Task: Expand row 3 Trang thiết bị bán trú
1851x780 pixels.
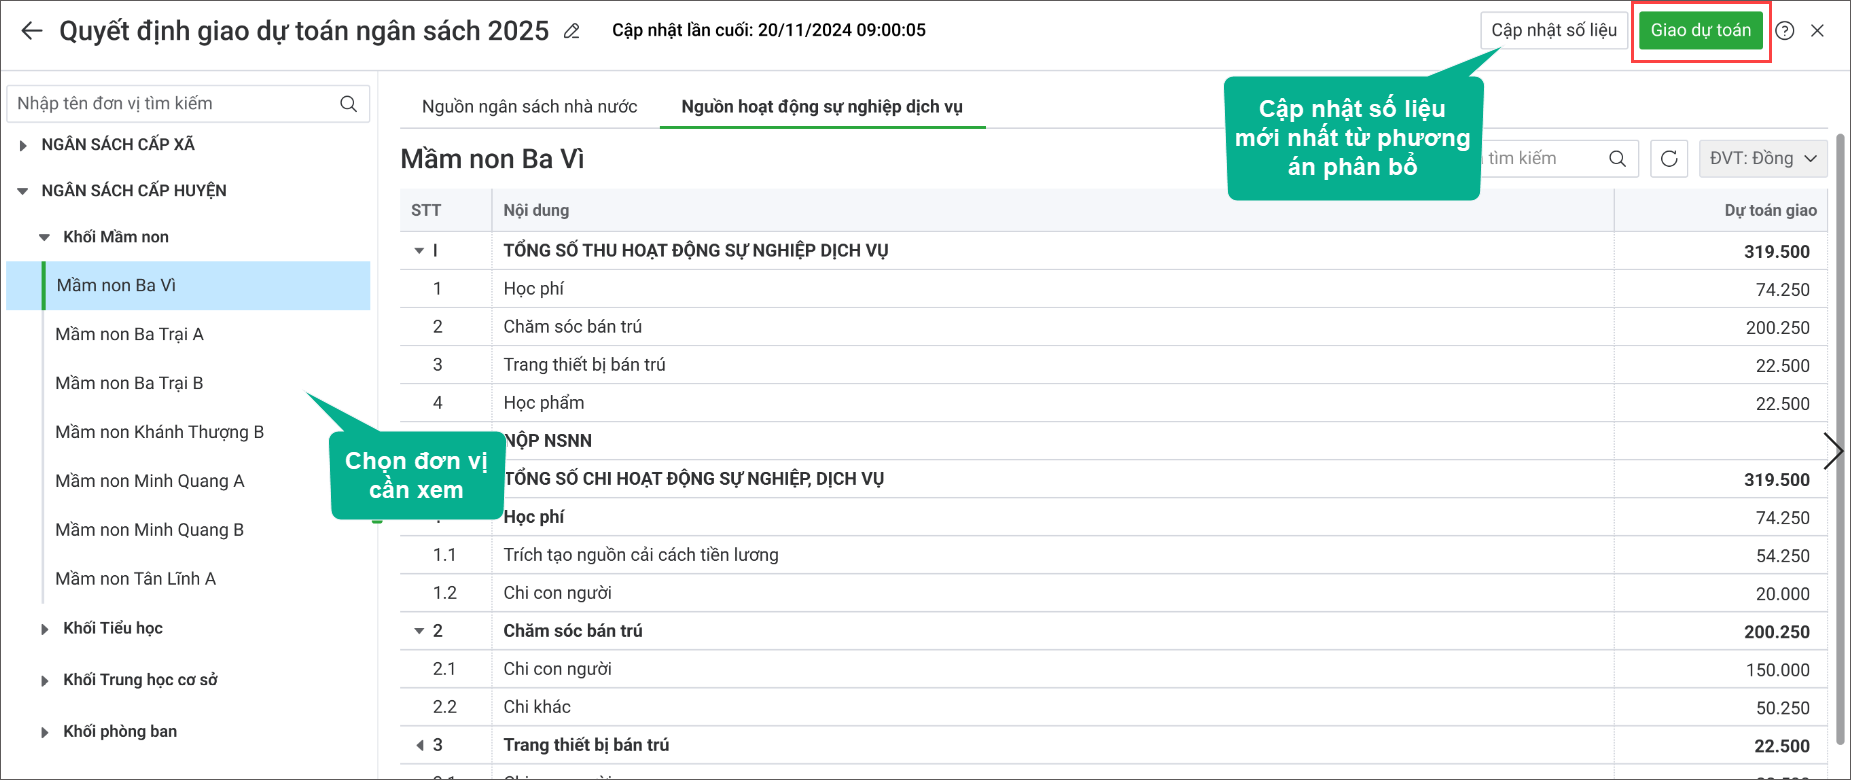Action: 419,745
